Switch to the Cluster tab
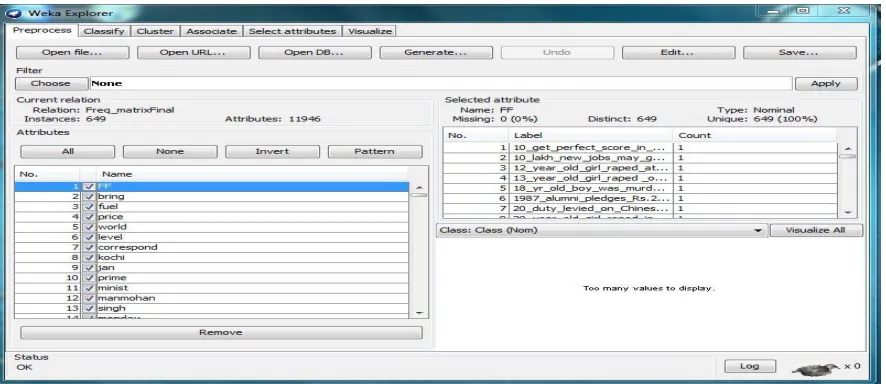This screenshot has height=384, width=886. pos(155,32)
